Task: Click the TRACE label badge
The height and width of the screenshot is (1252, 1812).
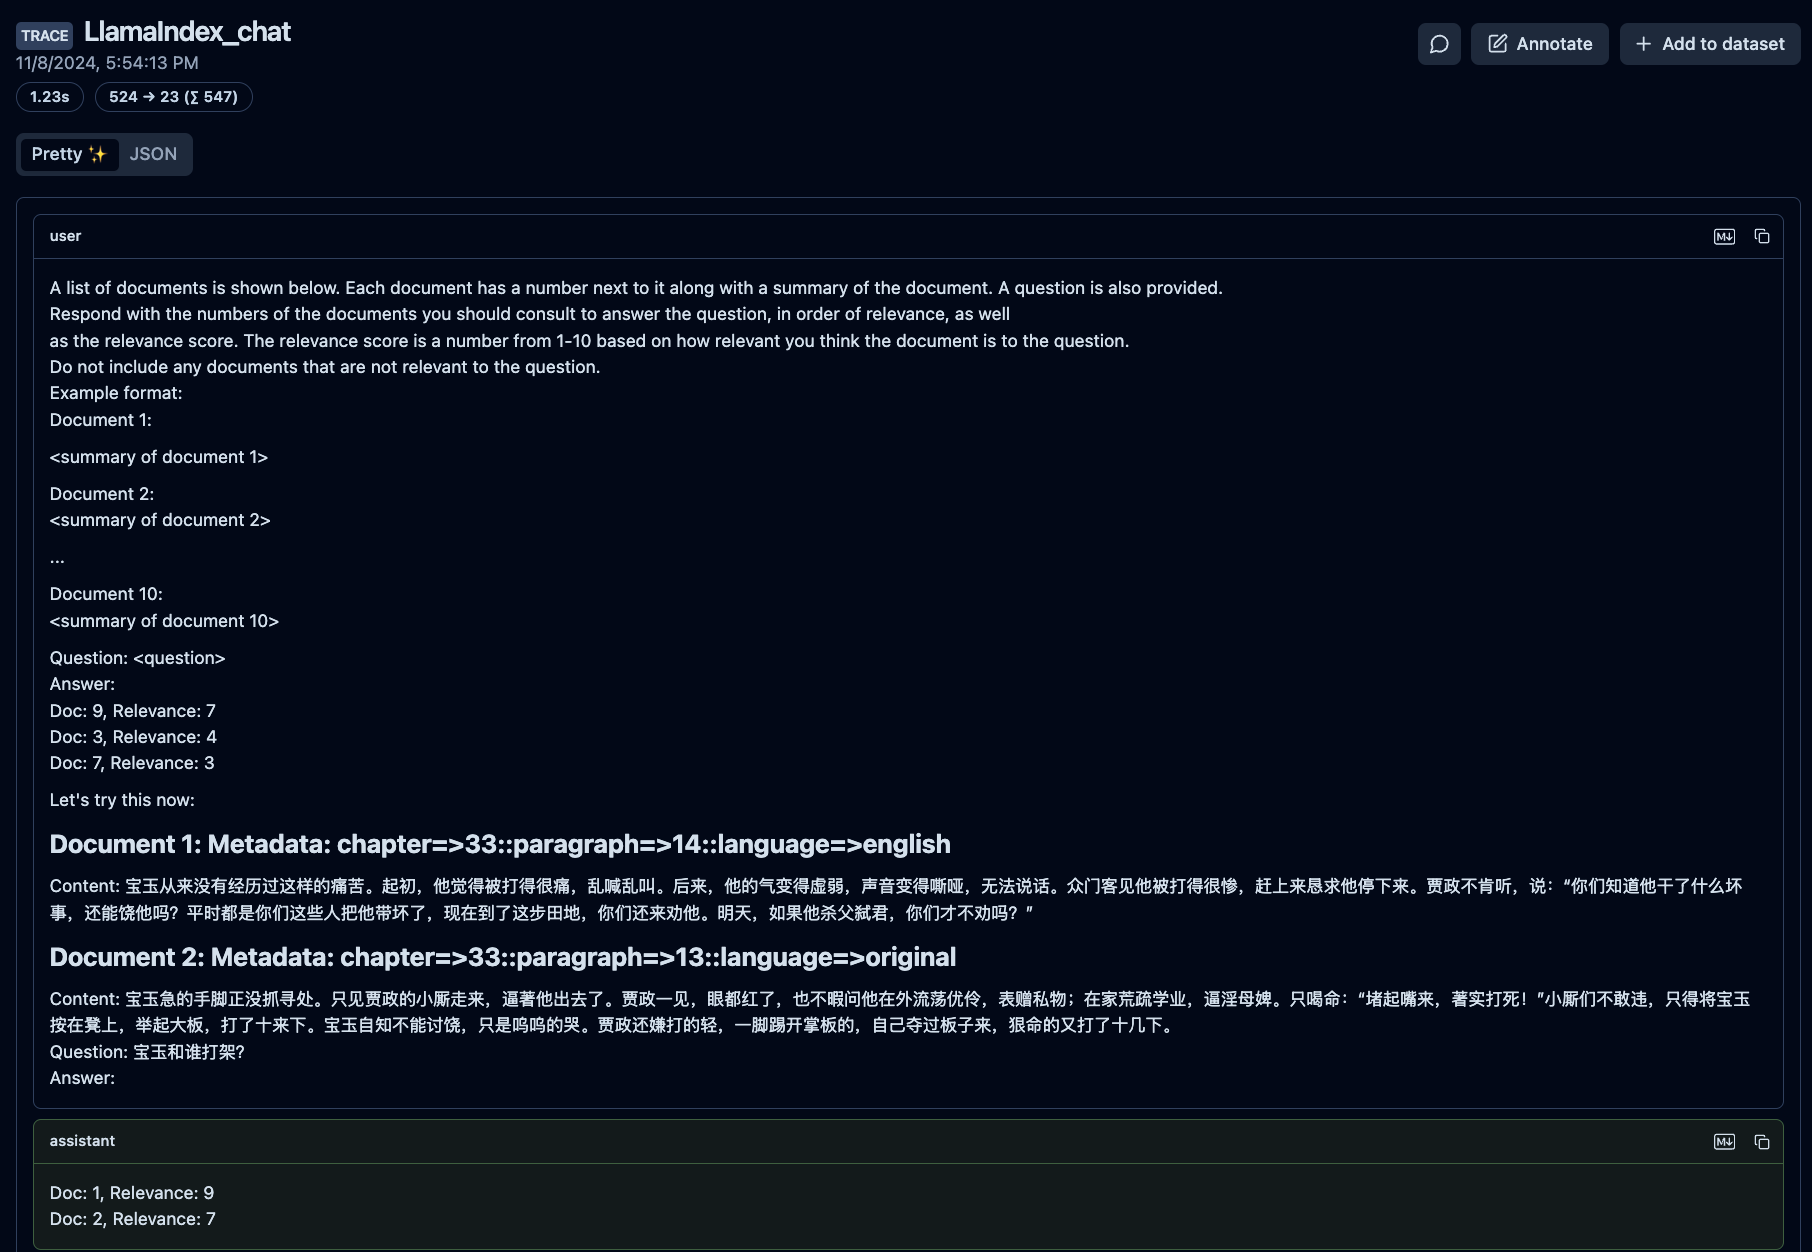Action: 45,36
